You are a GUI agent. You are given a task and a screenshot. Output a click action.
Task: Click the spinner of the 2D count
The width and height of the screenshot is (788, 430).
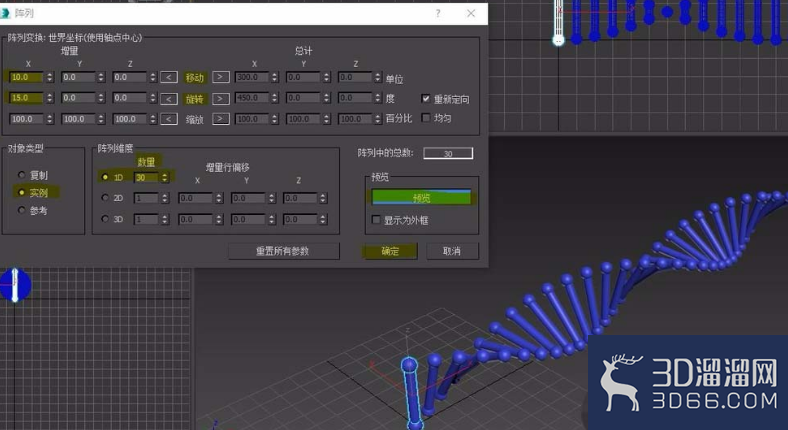[164, 198]
